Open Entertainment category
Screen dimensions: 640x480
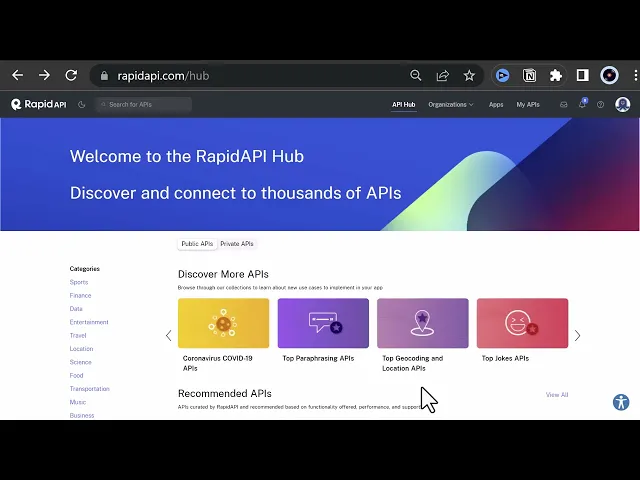click(89, 322)
